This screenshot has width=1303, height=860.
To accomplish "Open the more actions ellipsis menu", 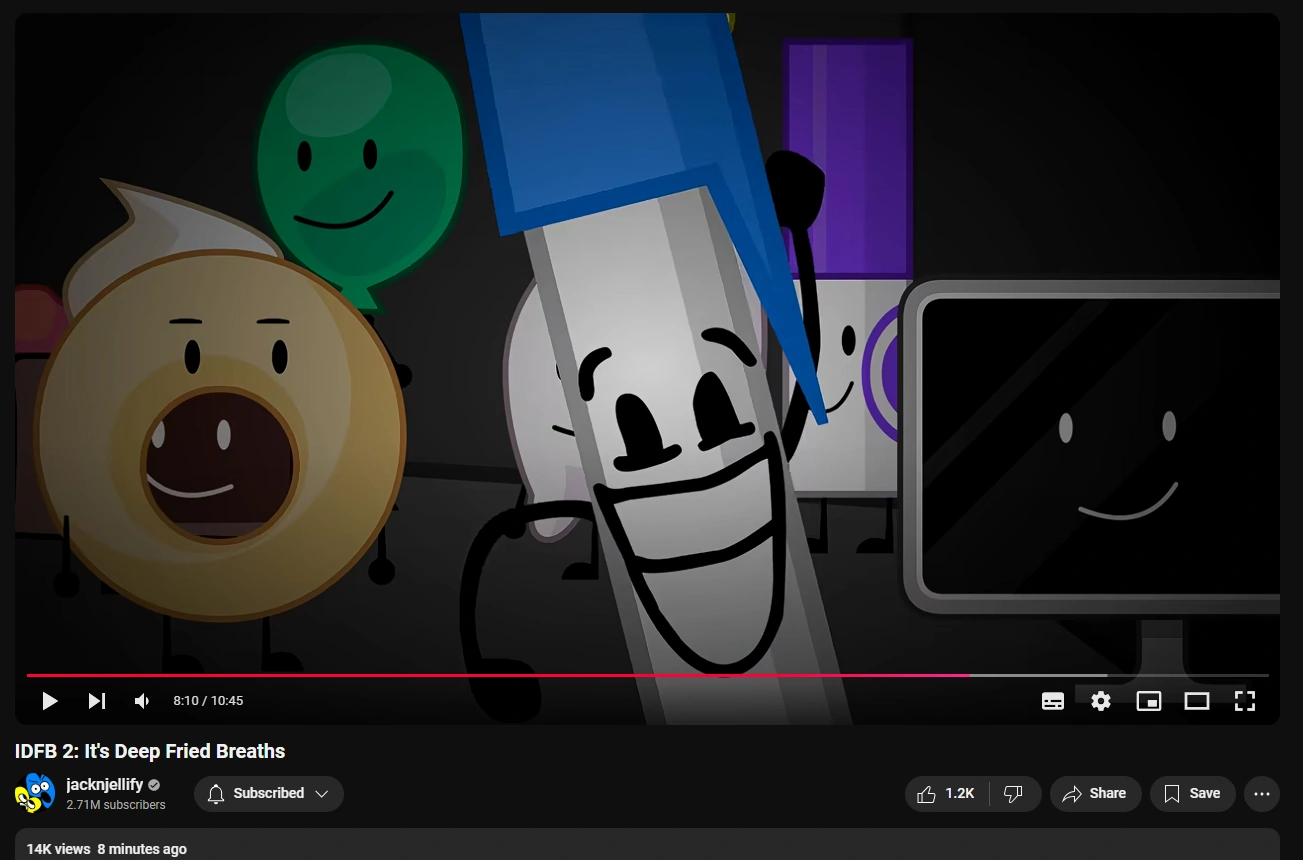I will tap(1262, 793).
